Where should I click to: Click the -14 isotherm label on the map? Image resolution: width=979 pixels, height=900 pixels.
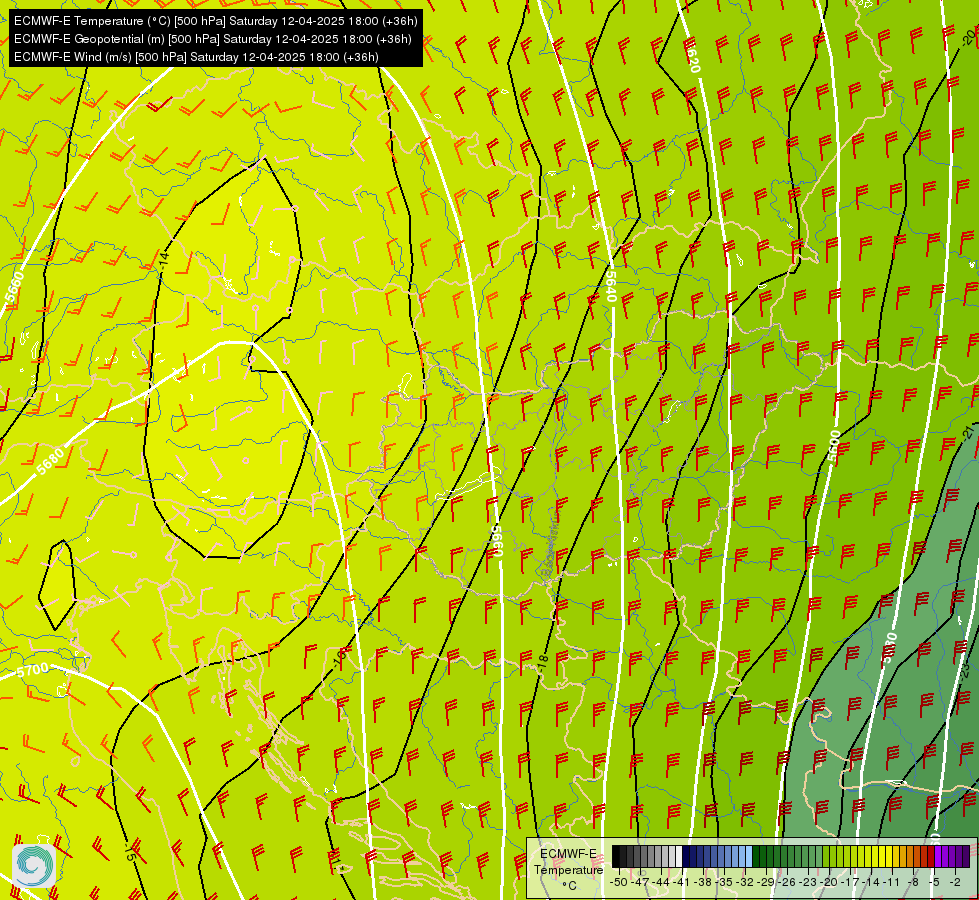[x=164, y=260]
